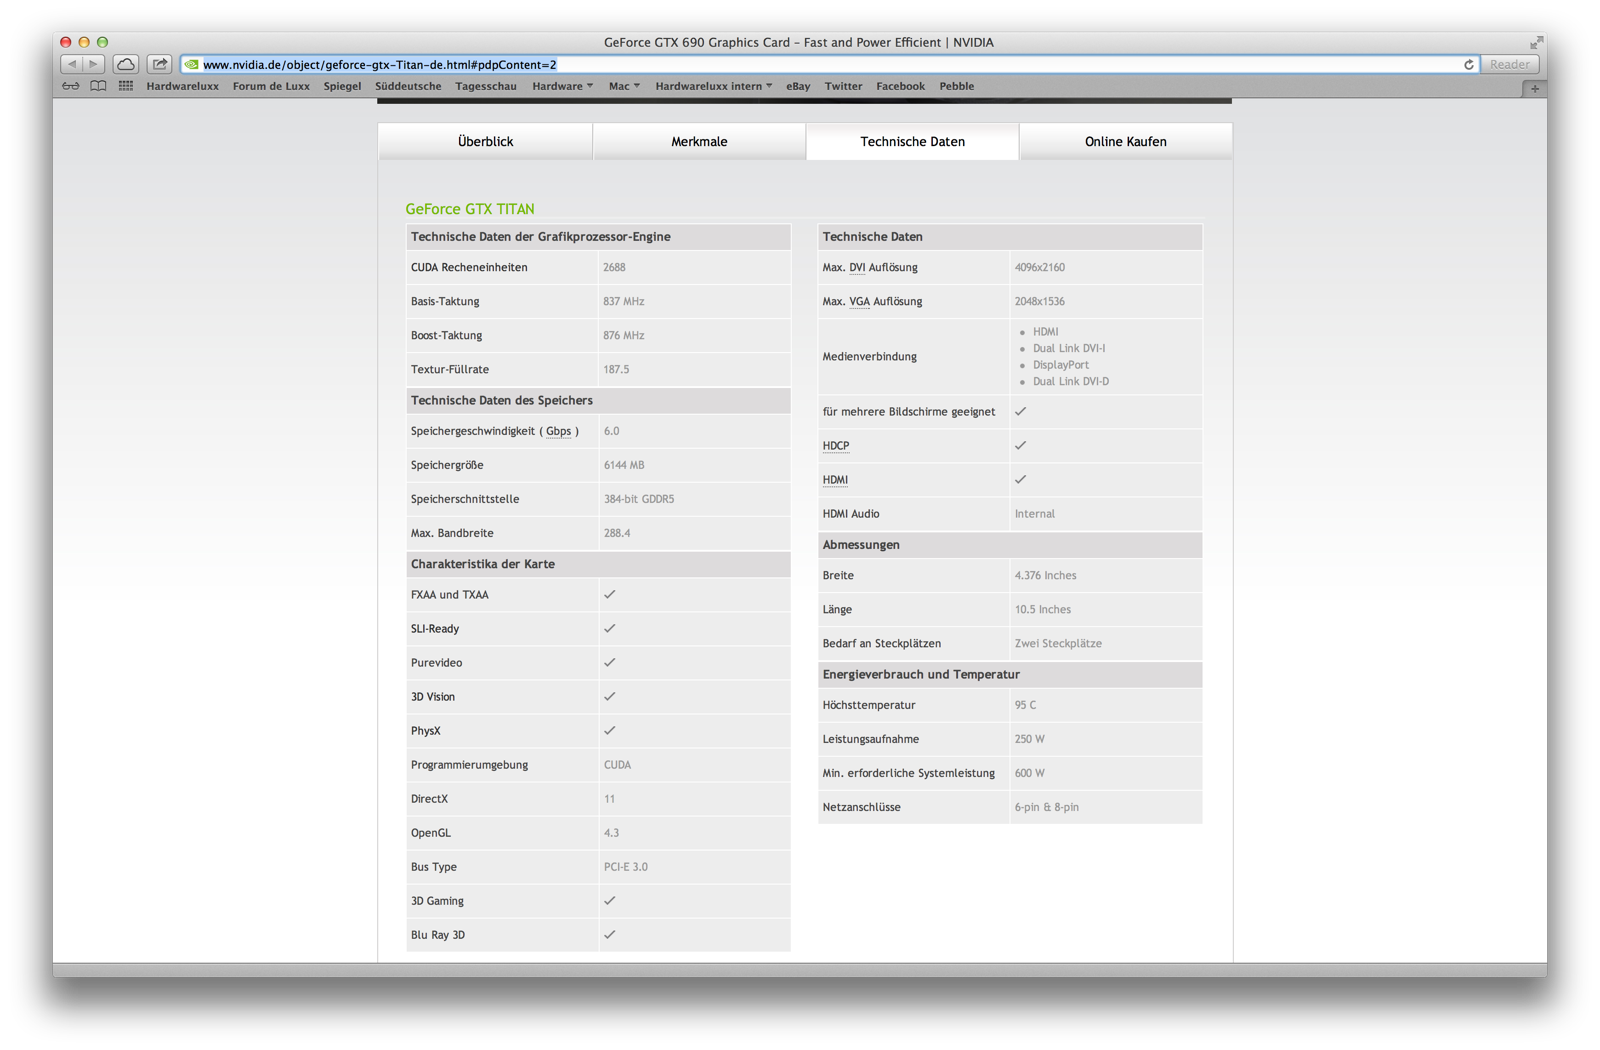Click the Safari forward arrow
Viewport: 1600px width, 1050px height.
pos(94,64)
